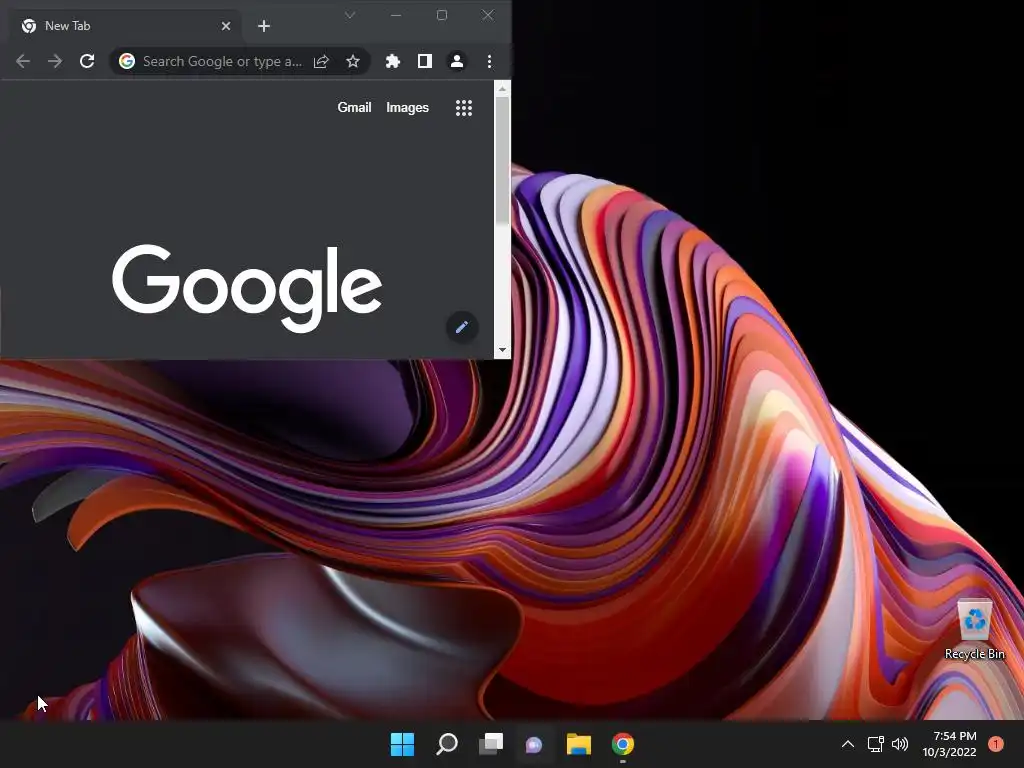Click the scrollbar up arrow in Chrome
The height and width of the screenshot is (768, 1024).
click(x=502, y=89)
